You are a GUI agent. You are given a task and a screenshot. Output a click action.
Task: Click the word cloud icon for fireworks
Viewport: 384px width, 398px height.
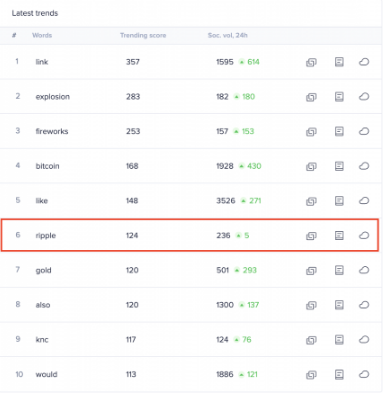[364, 131]
